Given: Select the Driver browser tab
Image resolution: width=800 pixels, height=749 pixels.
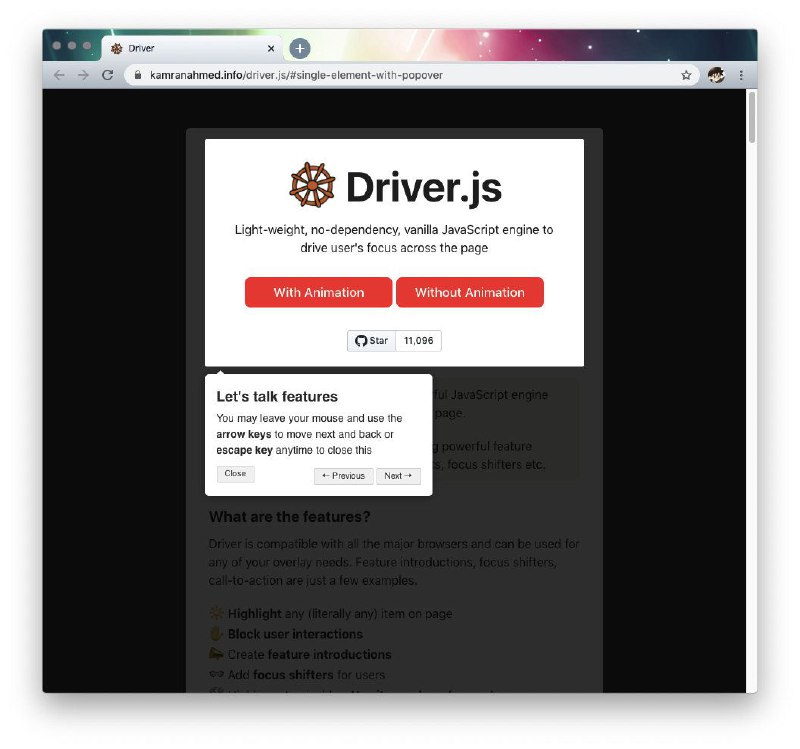Looking at the screenshot, I should pos(191,48).
